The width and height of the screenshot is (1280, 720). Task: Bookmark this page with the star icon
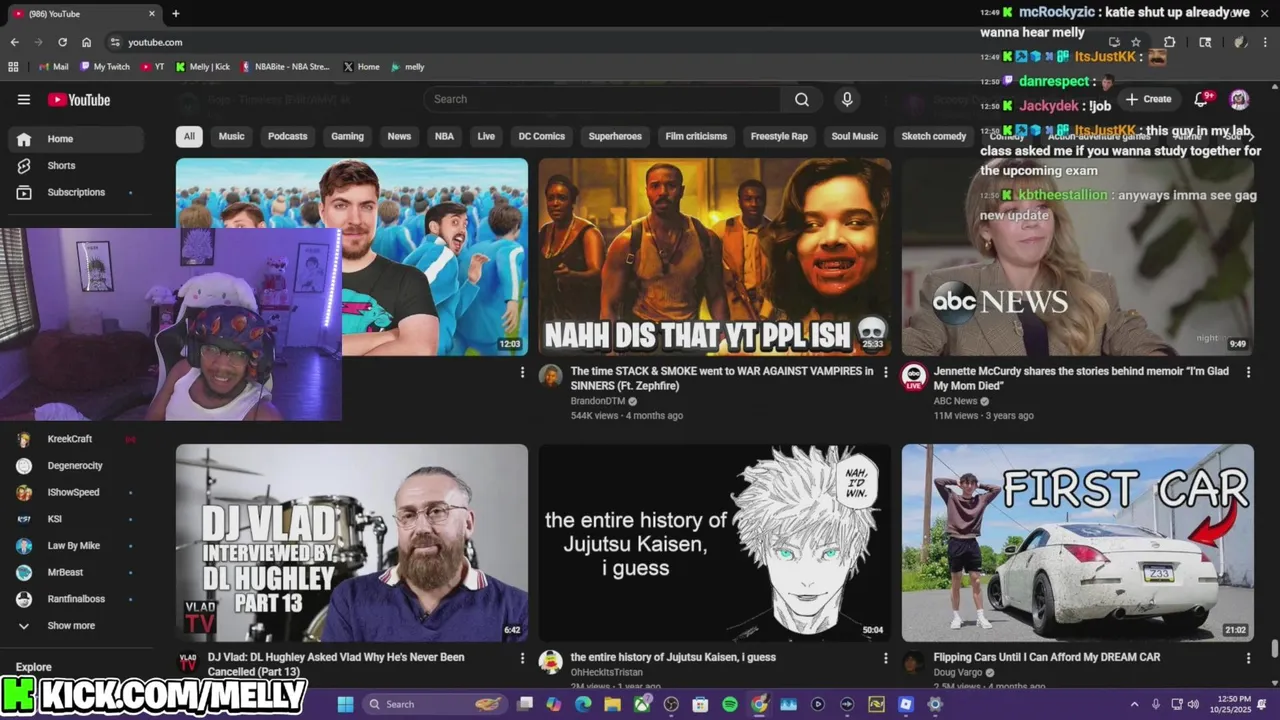(x=1136, y=42)
